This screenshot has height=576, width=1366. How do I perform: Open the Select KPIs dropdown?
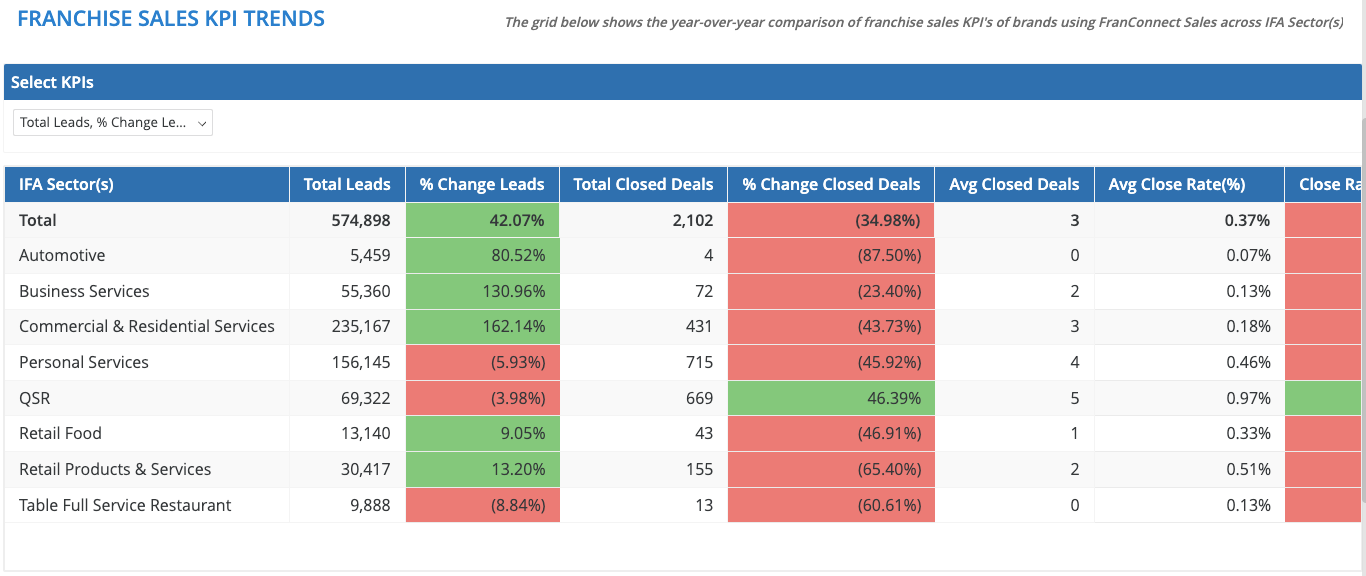click(x=113, y=123)
